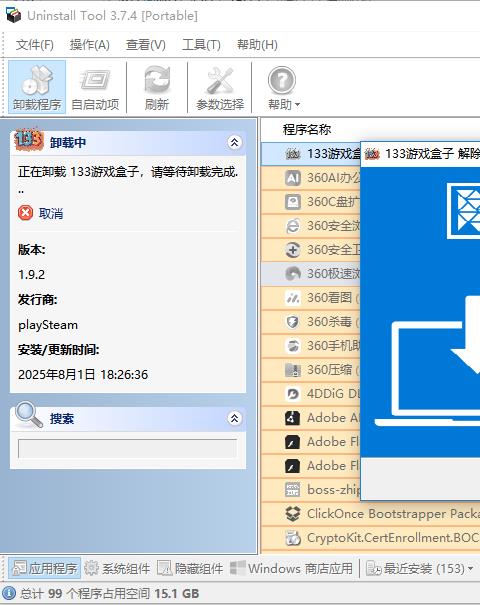Collapse the 搜索 panel with chevron
The height and width of the screenshot is (605, 480).
[x=234, y=418]
